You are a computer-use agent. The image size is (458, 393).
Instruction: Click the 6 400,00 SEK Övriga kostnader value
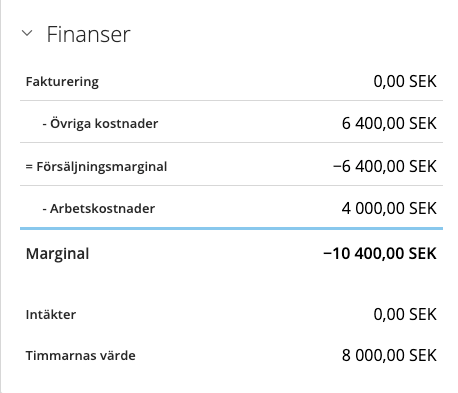pos(389,123)
